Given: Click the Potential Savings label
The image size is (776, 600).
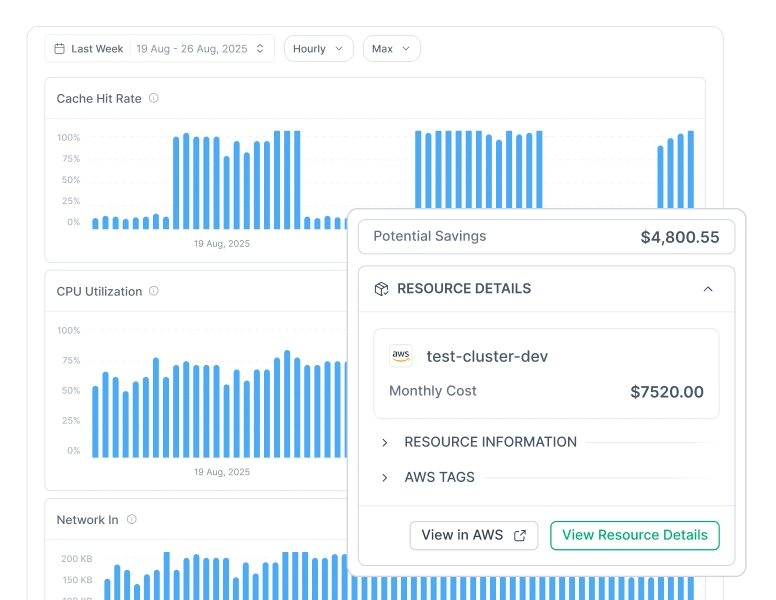Looking at the screenshot, I should tap(430, 236).
